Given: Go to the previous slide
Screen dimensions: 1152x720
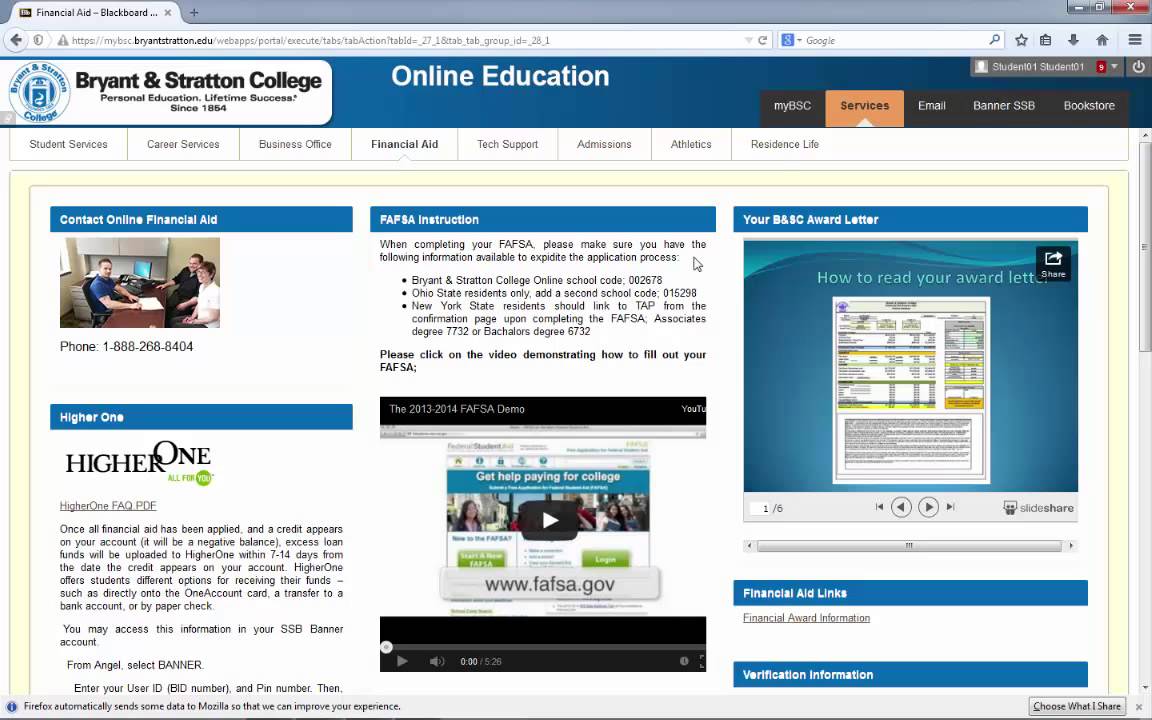Looking at the screenshot, I should pos(901,507).
